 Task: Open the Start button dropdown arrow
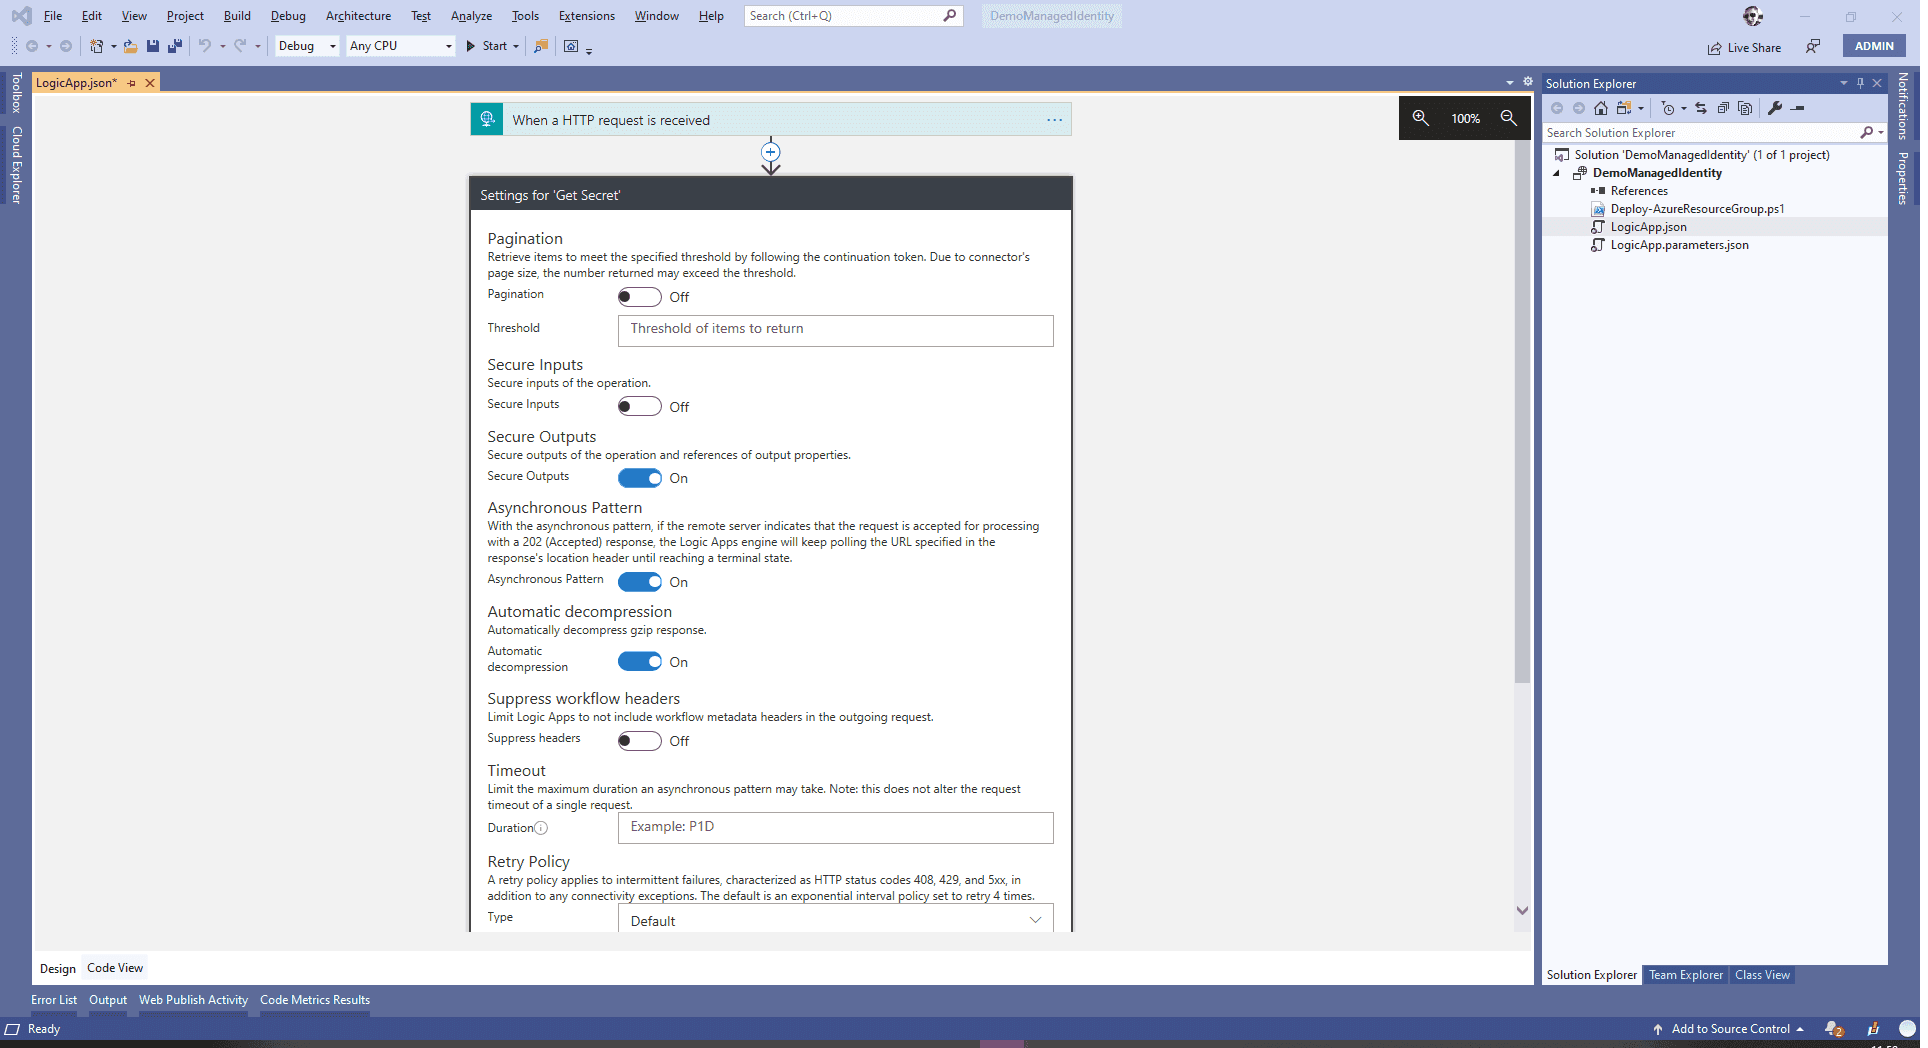tap(516, 46)
